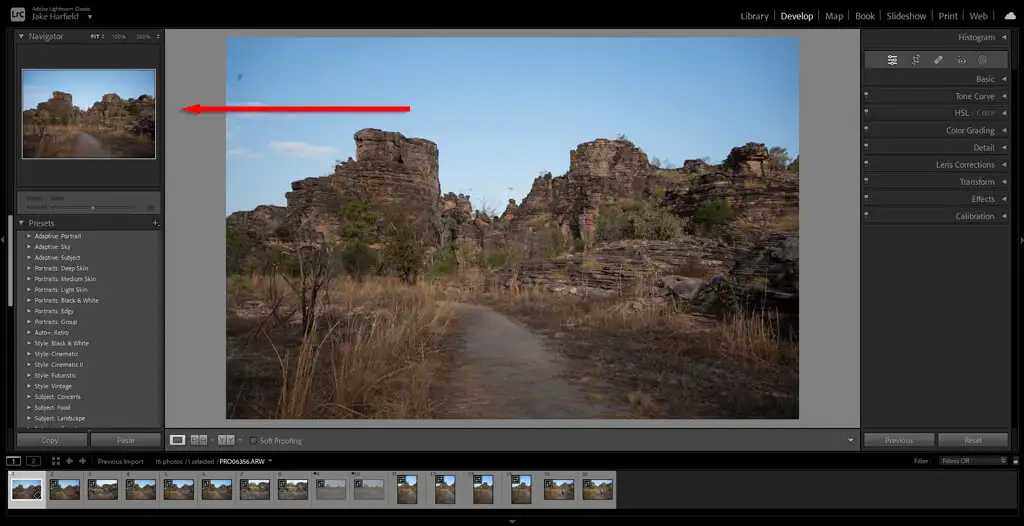Collapse the Navigator panel
Image resolution: width=1024 pixels, height=526 pixels.
[21, 37]
